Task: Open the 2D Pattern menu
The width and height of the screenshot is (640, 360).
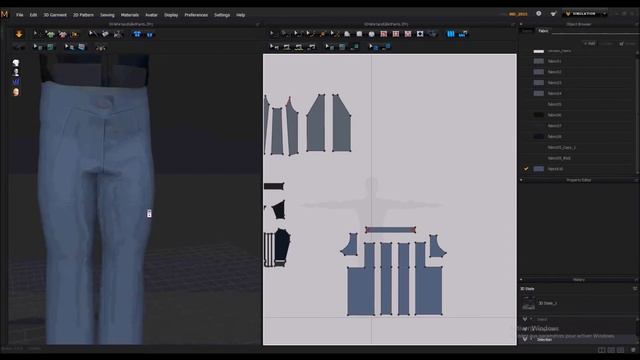Action: [83, 15]
